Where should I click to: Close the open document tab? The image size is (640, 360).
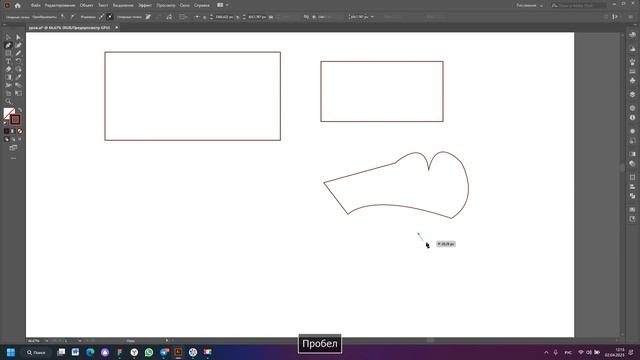coord(117,27)
